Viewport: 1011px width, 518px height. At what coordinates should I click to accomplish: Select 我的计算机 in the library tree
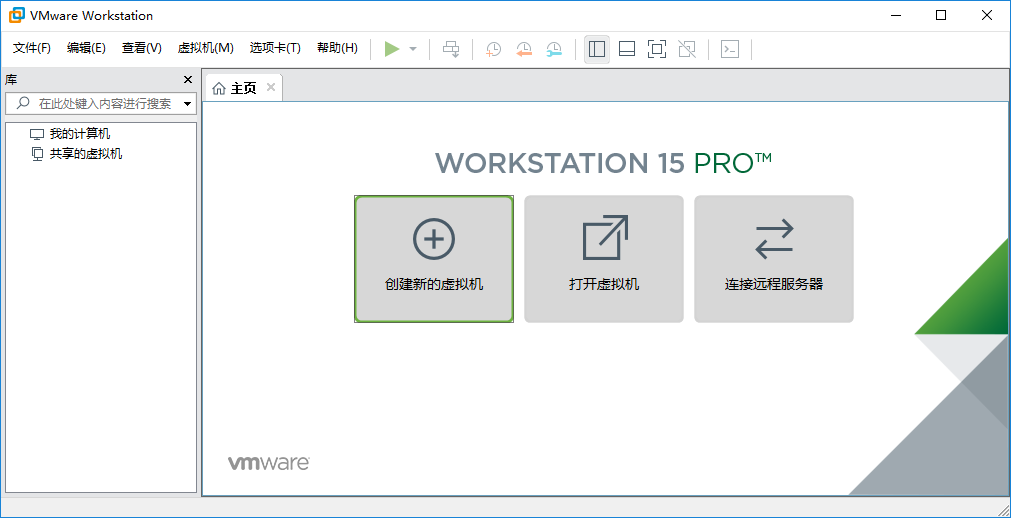pos(70,134)
